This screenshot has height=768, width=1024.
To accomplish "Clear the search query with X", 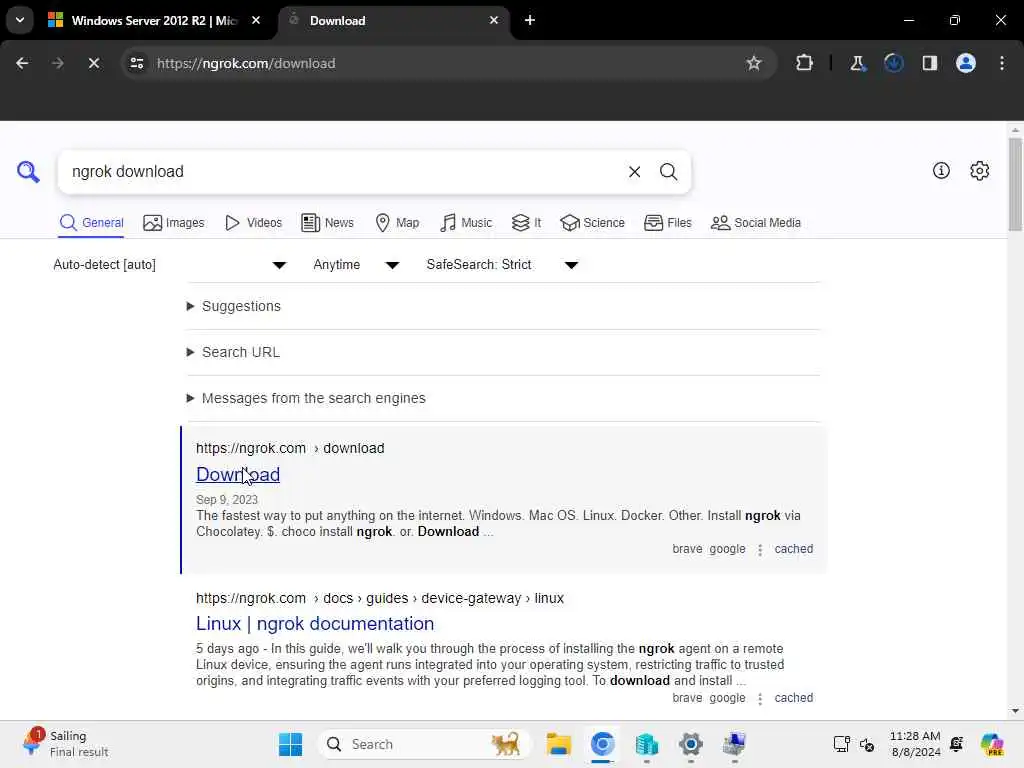I will 634,172.
